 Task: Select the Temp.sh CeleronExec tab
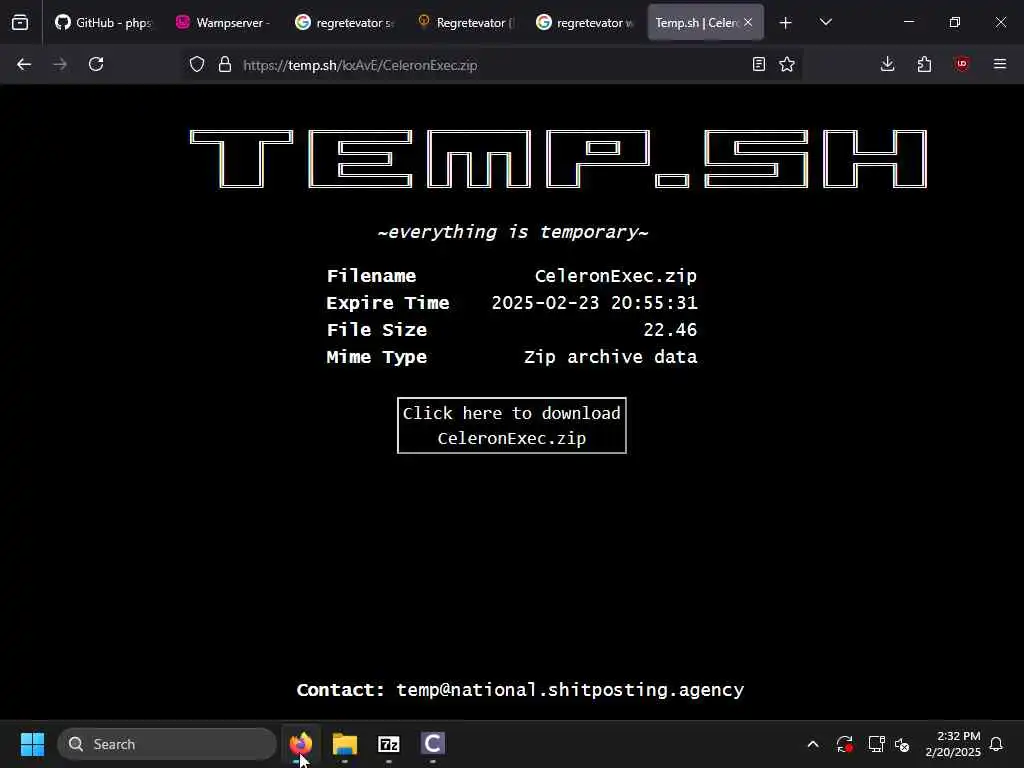tap(695, 23)
